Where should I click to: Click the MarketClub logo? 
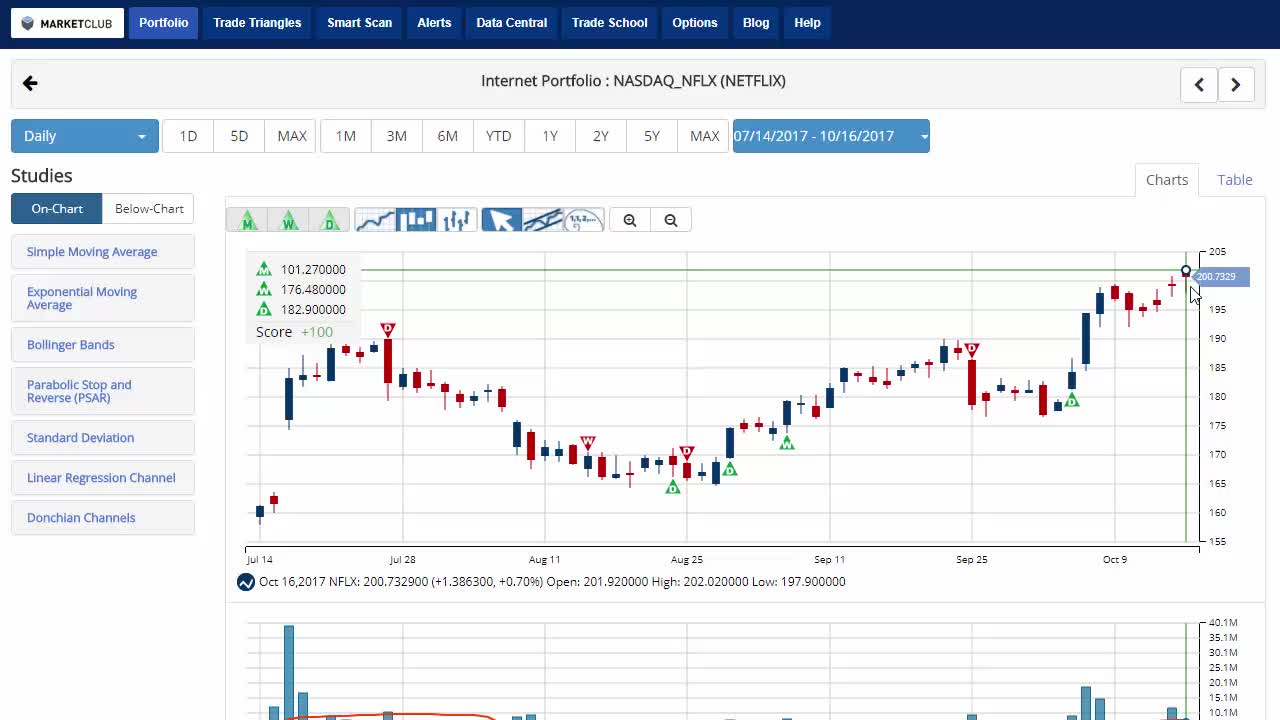click(68, 23)
